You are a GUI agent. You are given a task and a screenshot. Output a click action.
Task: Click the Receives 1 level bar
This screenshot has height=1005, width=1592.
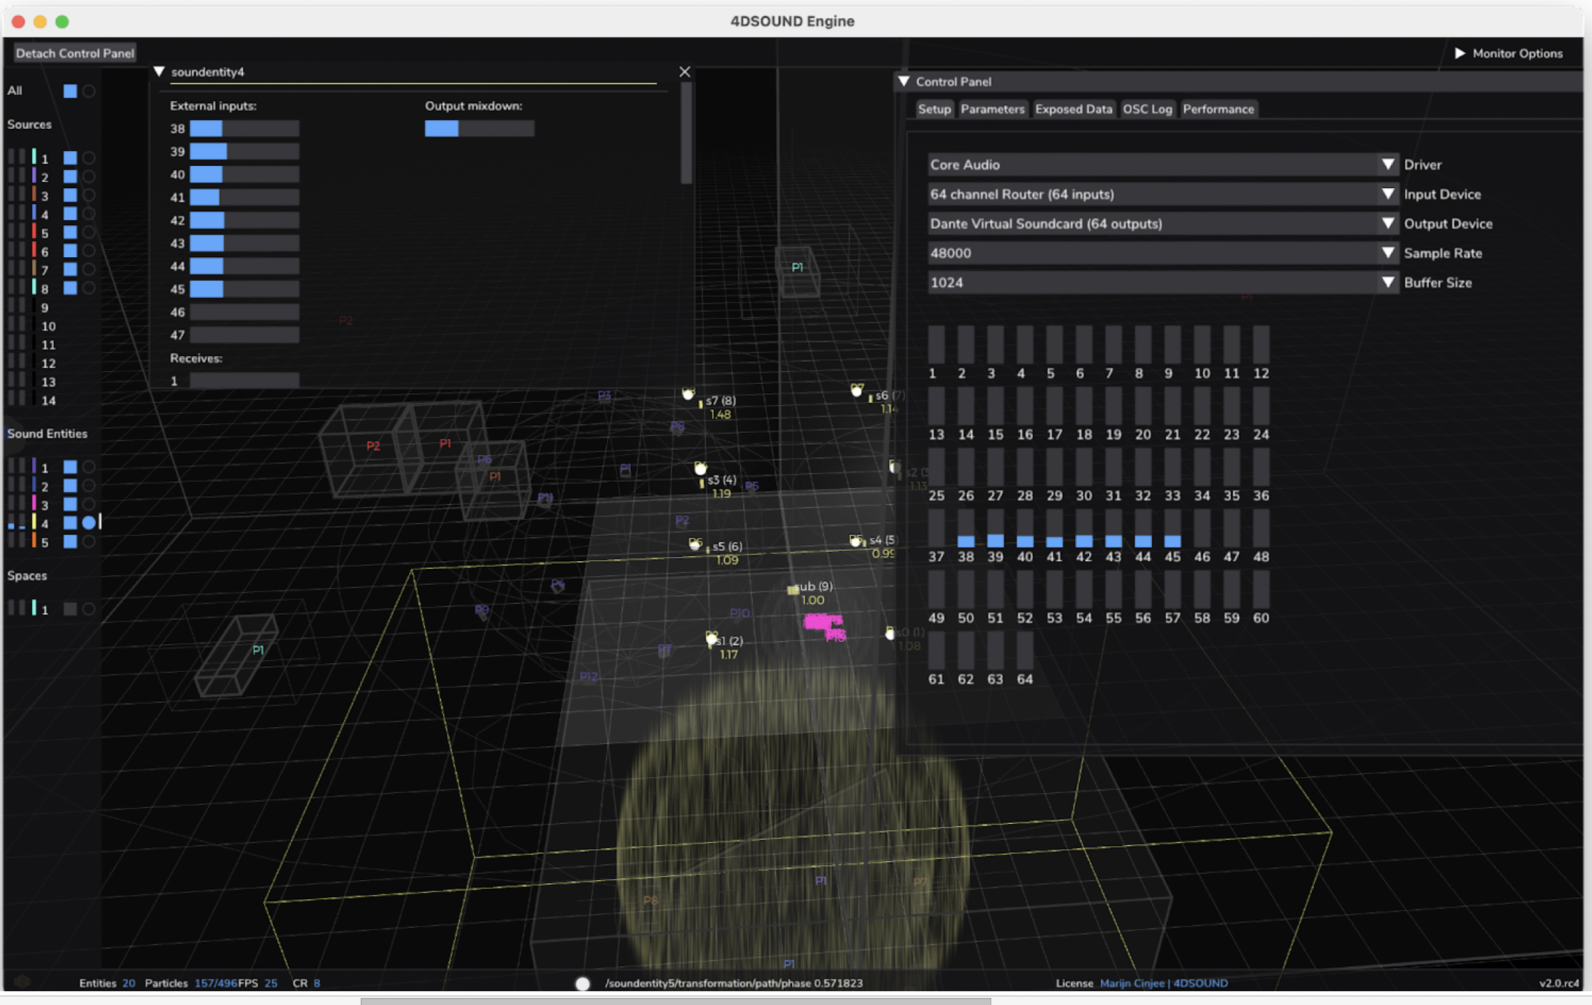tap(244, 381)
